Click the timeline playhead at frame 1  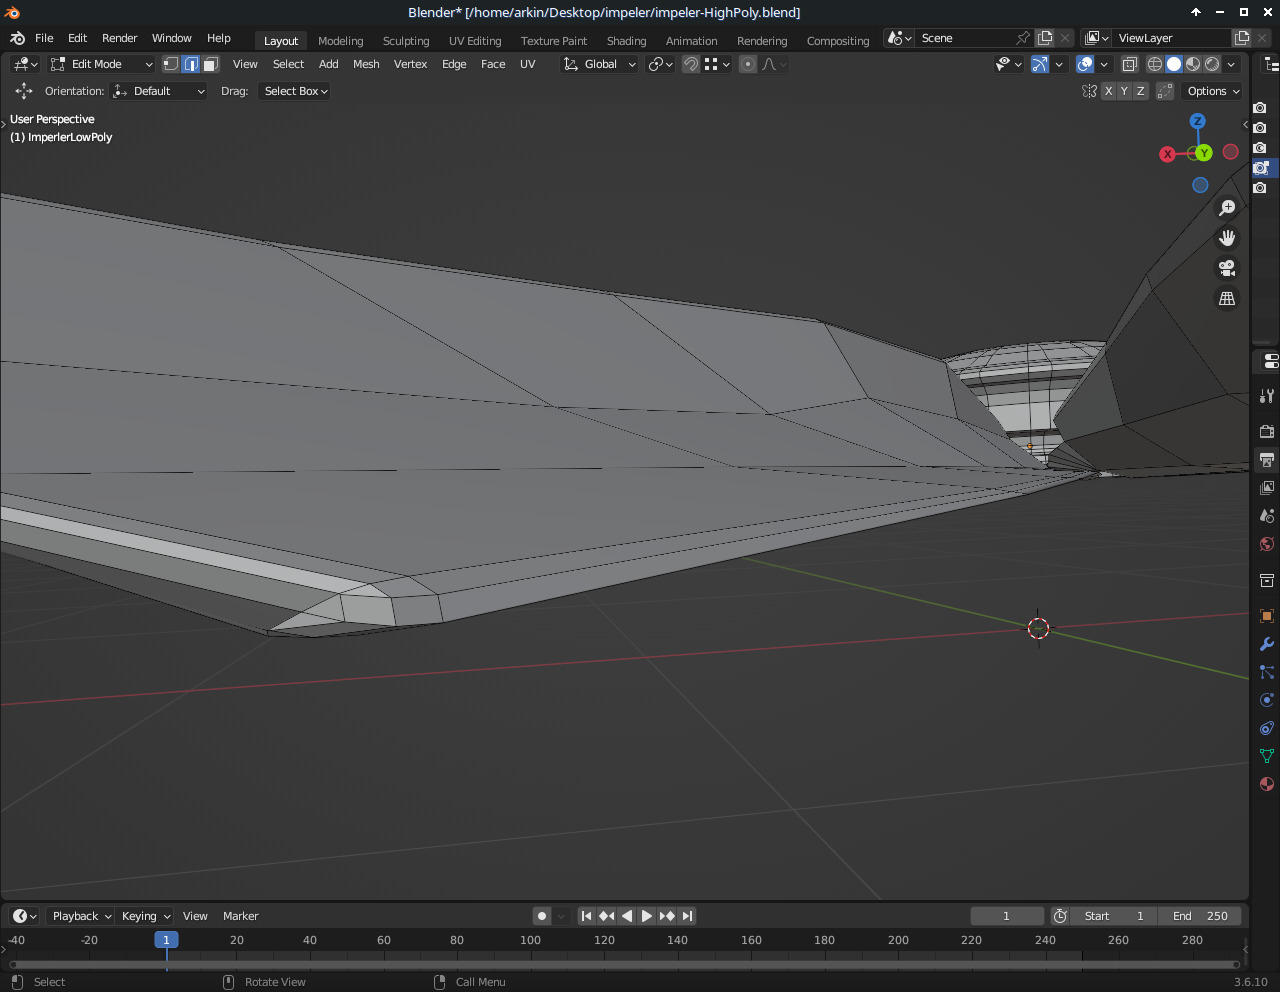pos(166,940)
